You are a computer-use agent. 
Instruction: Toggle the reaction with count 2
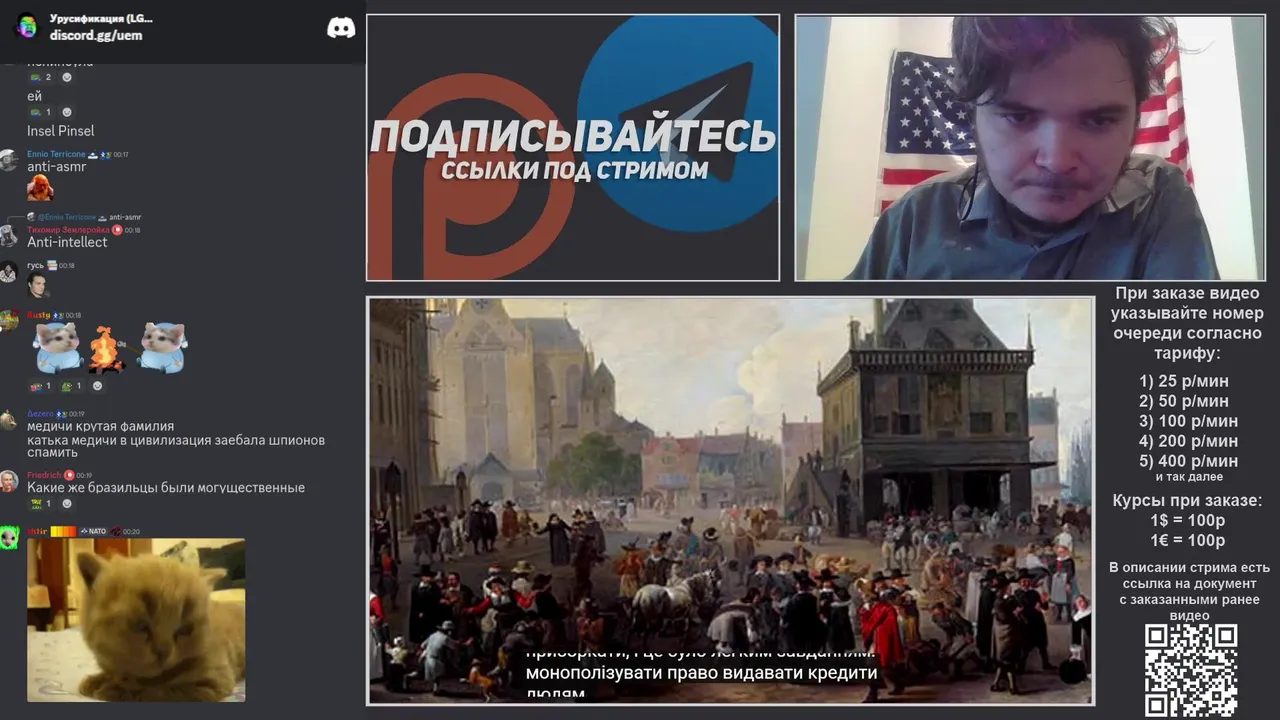coord(41,77)
